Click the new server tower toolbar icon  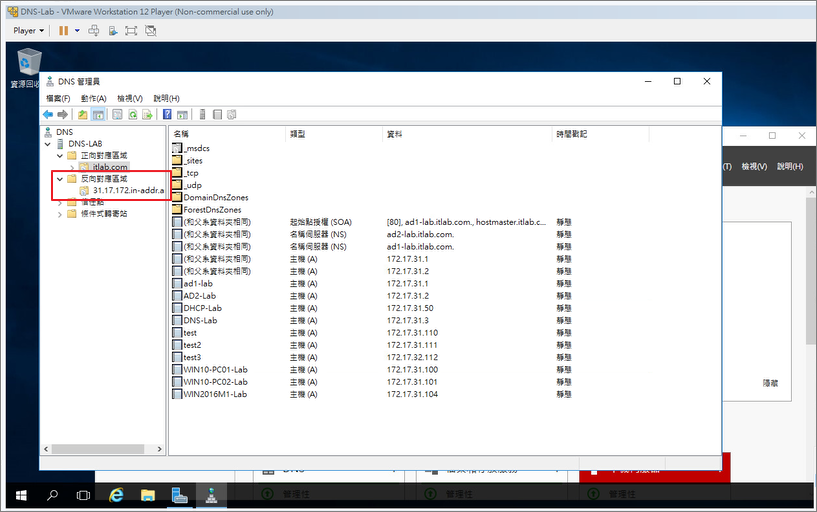pyautogui.click(x=203, y=115)
